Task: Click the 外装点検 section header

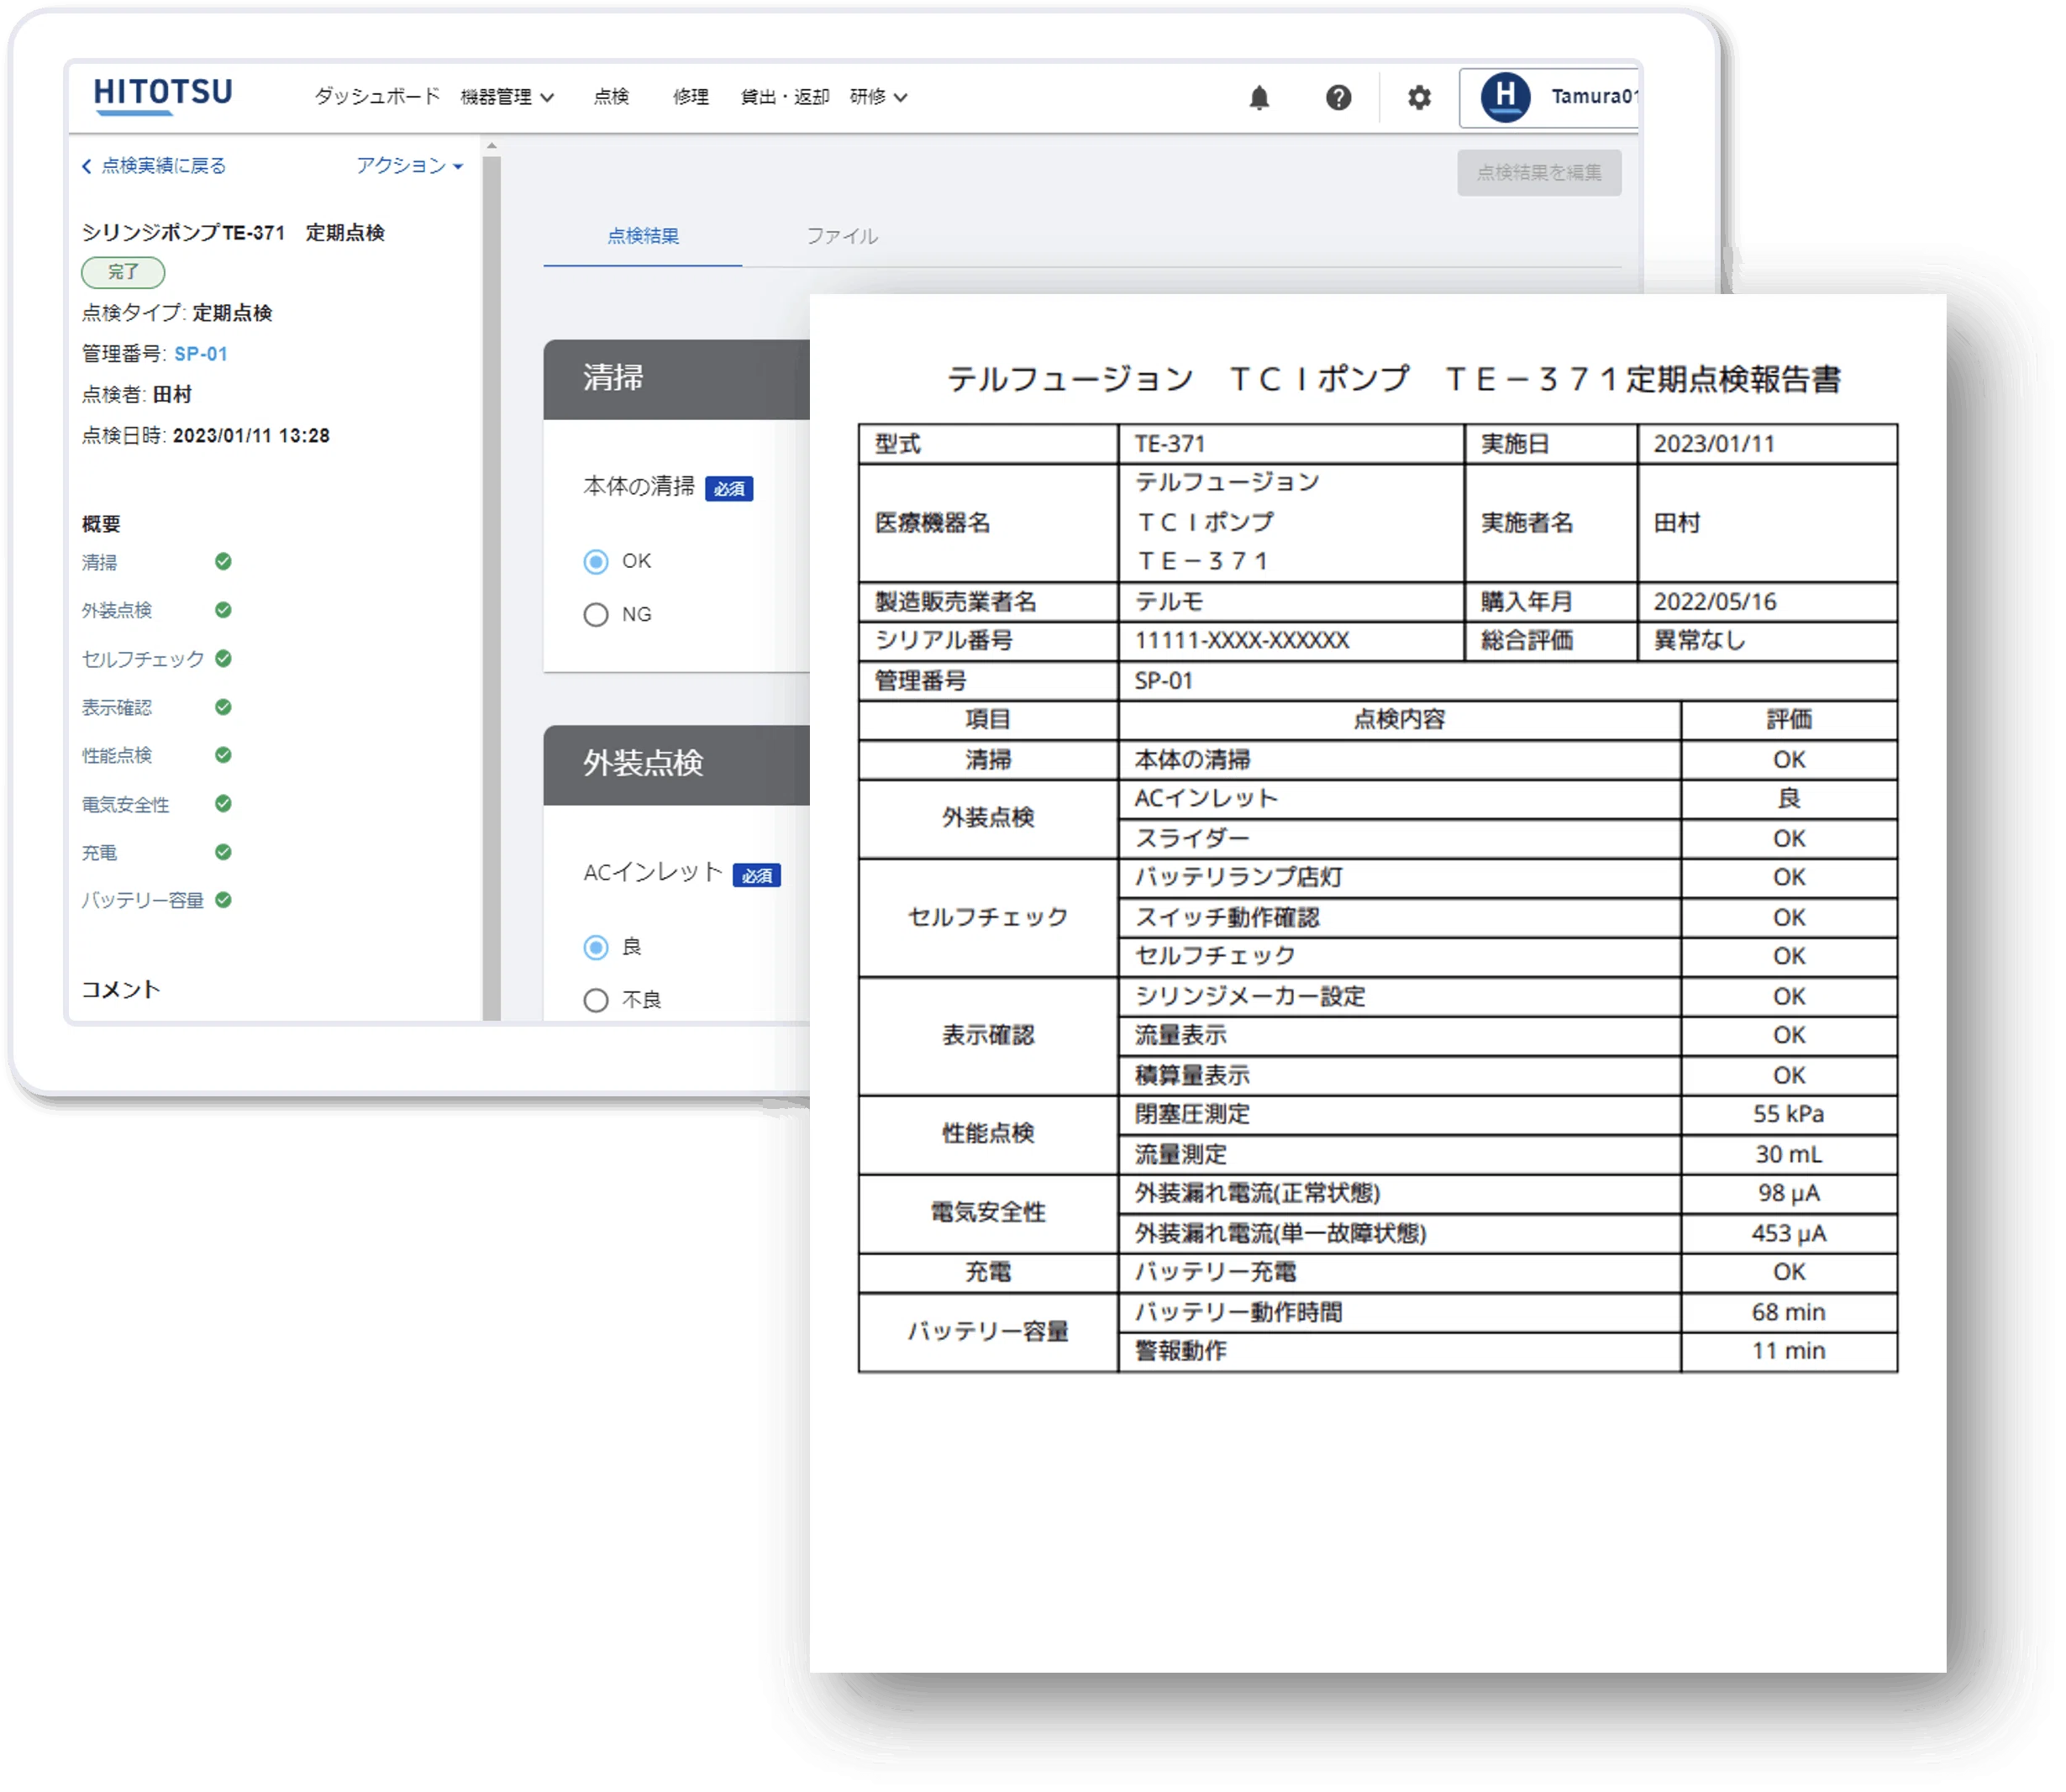Action: tap(677, 765)
